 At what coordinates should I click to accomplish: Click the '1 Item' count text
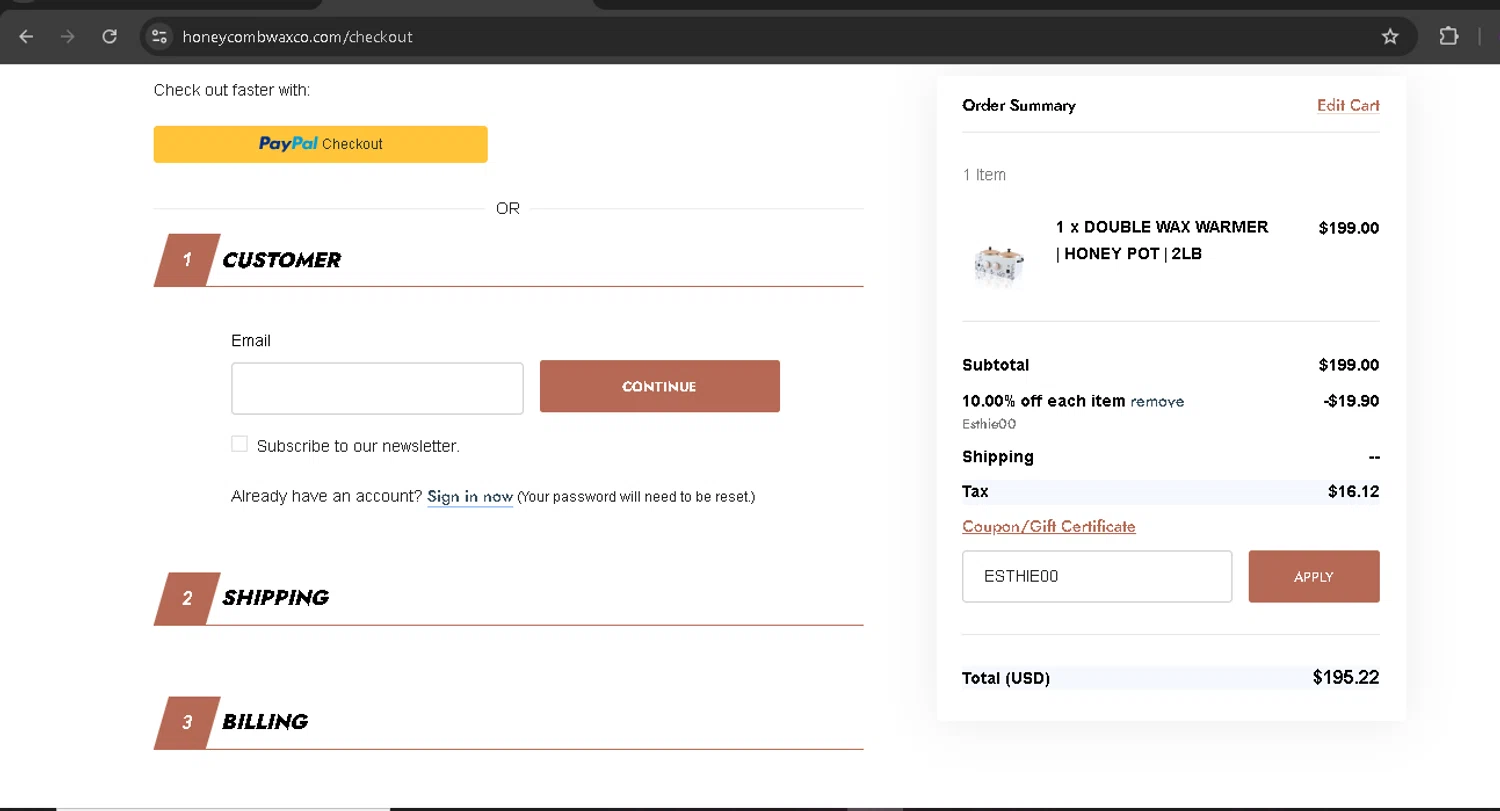pos(984,175)
